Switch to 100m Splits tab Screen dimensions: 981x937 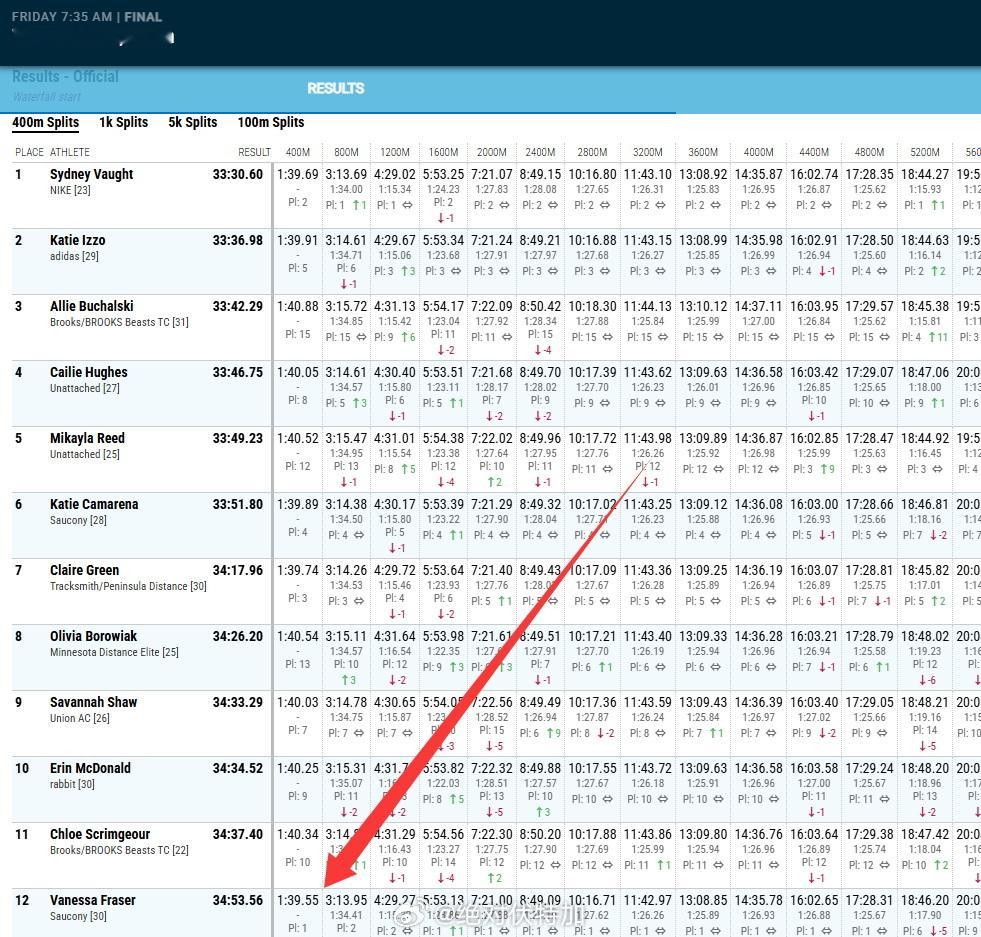coord(271,122)
